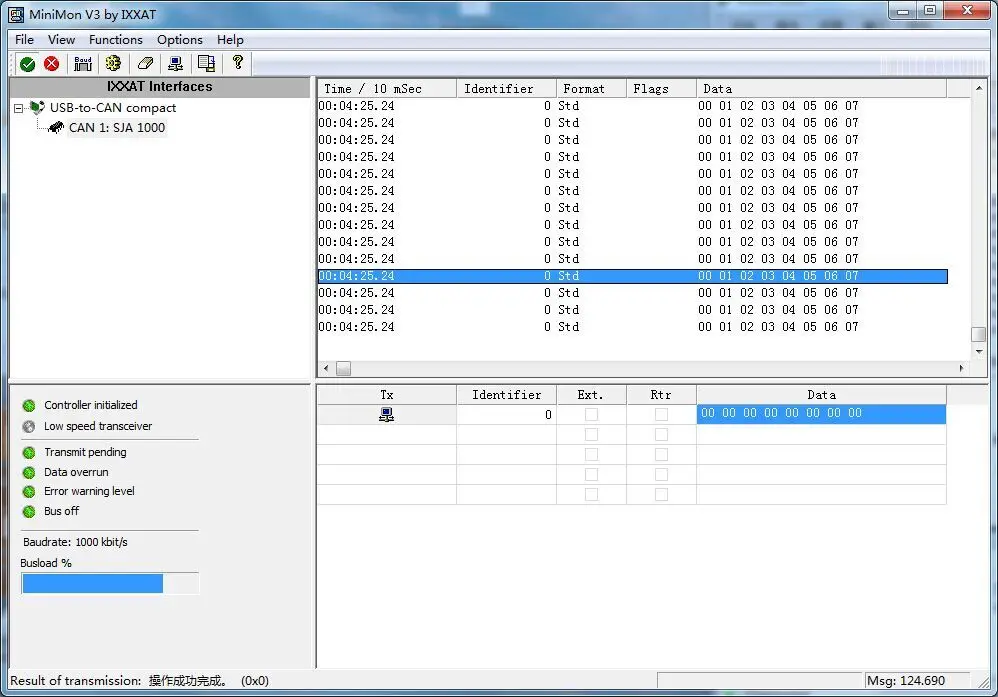Image resolution: width=998 pixels, height=697 pixels.
Task: Click the Bus off status LED
Action: coord(29,511)
